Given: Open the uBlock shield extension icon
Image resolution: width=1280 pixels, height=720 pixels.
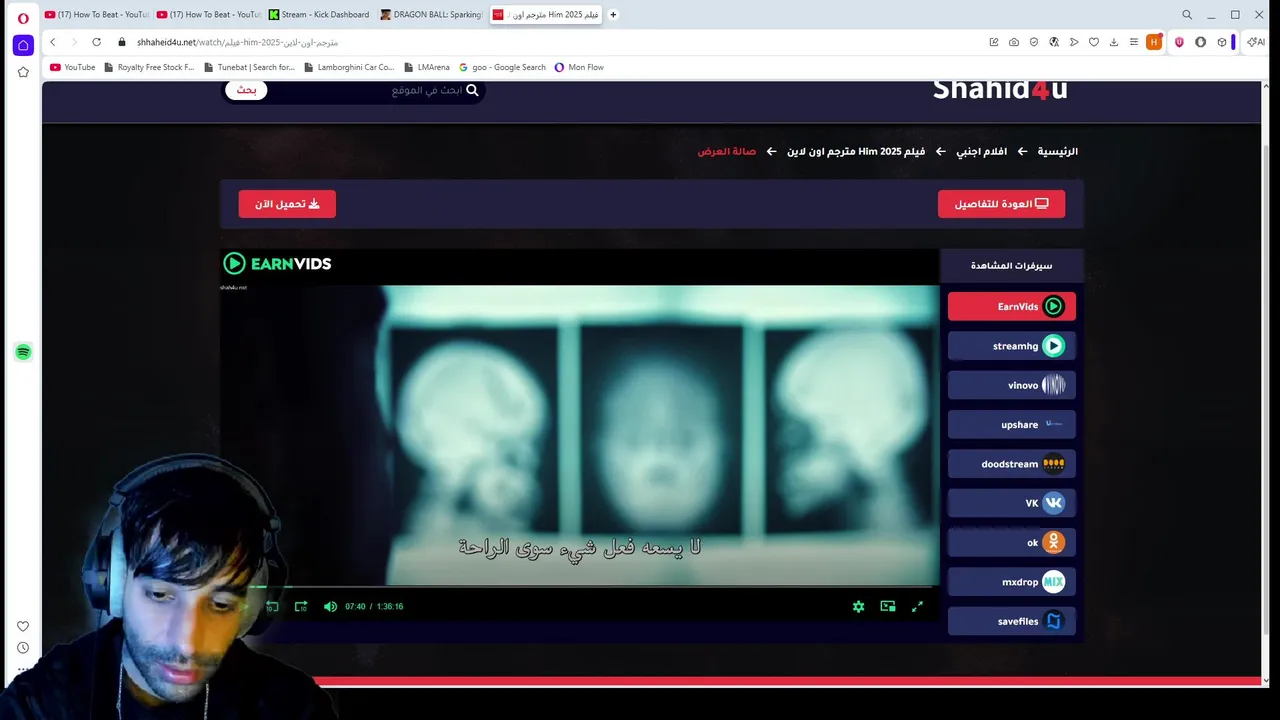Looking at the screenshot, I should [x=1179, y=42].
